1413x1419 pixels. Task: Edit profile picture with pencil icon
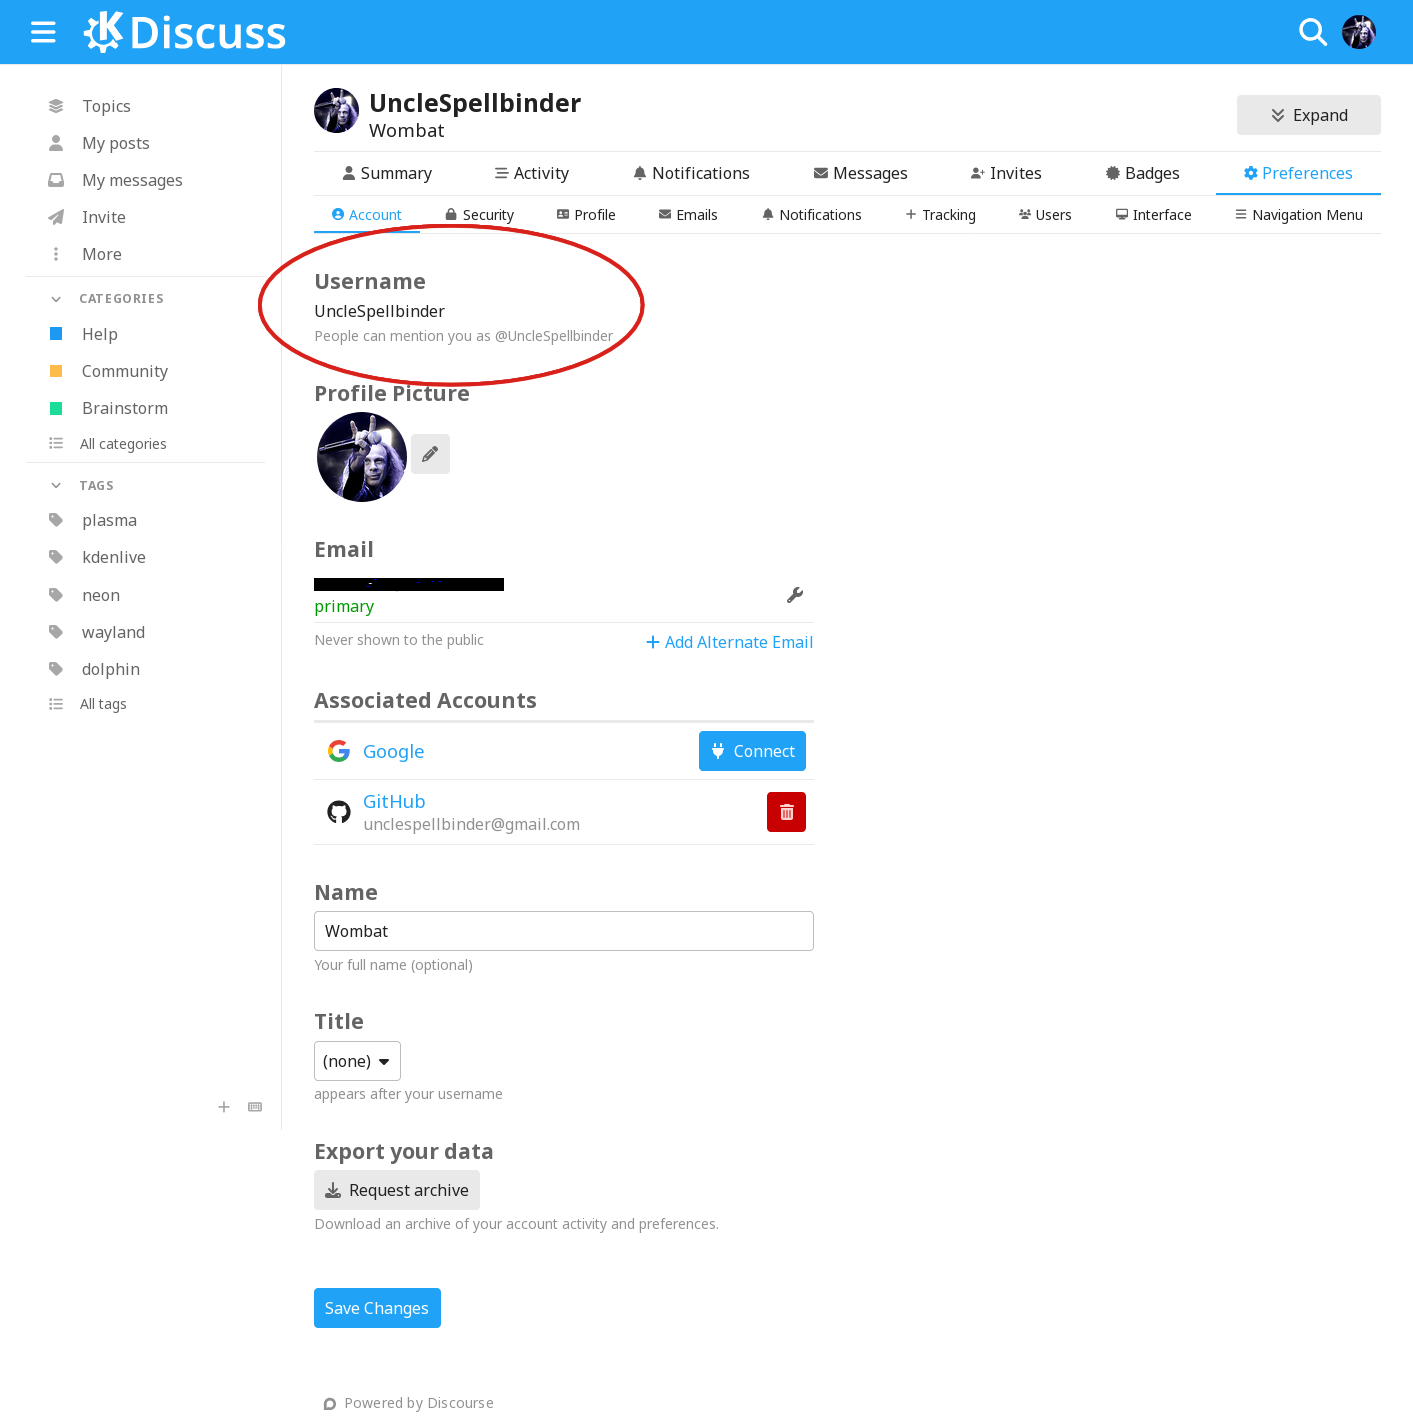pyautogui.click(x=430, y=454)
